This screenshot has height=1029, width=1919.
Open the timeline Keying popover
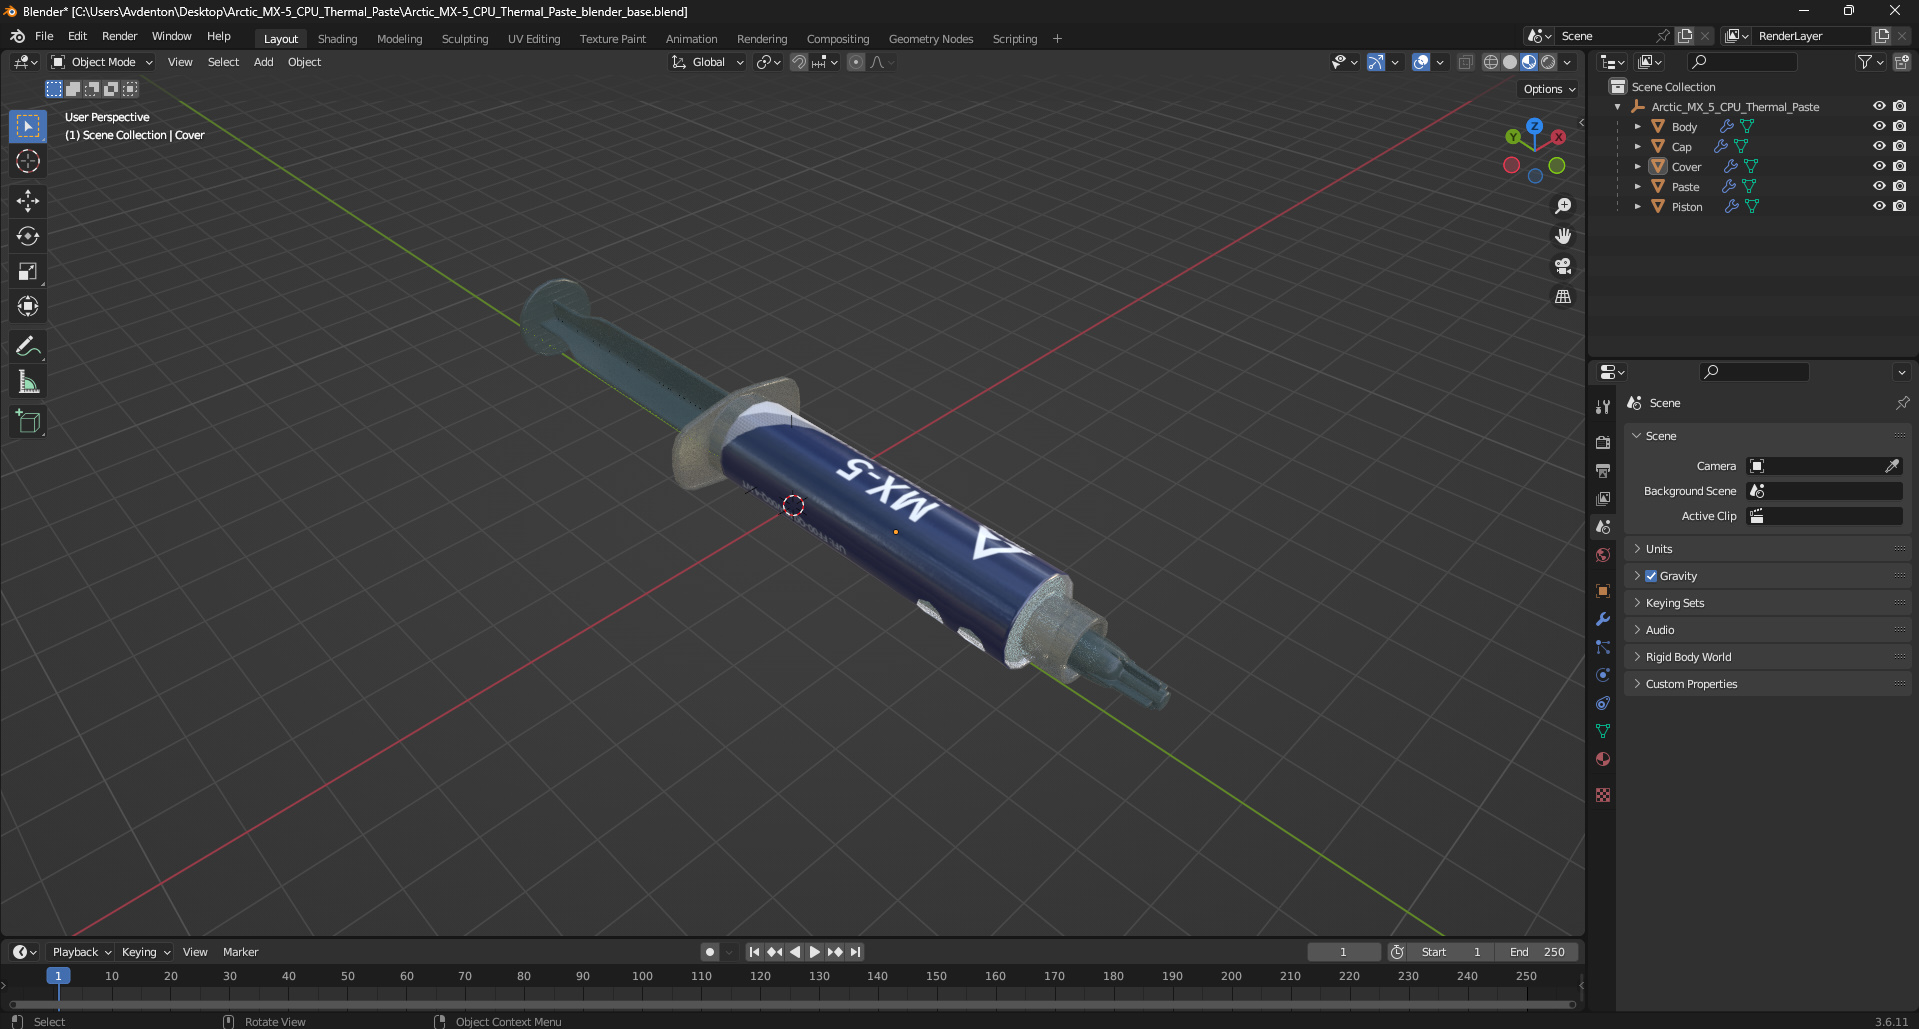(x=145, y=952)
